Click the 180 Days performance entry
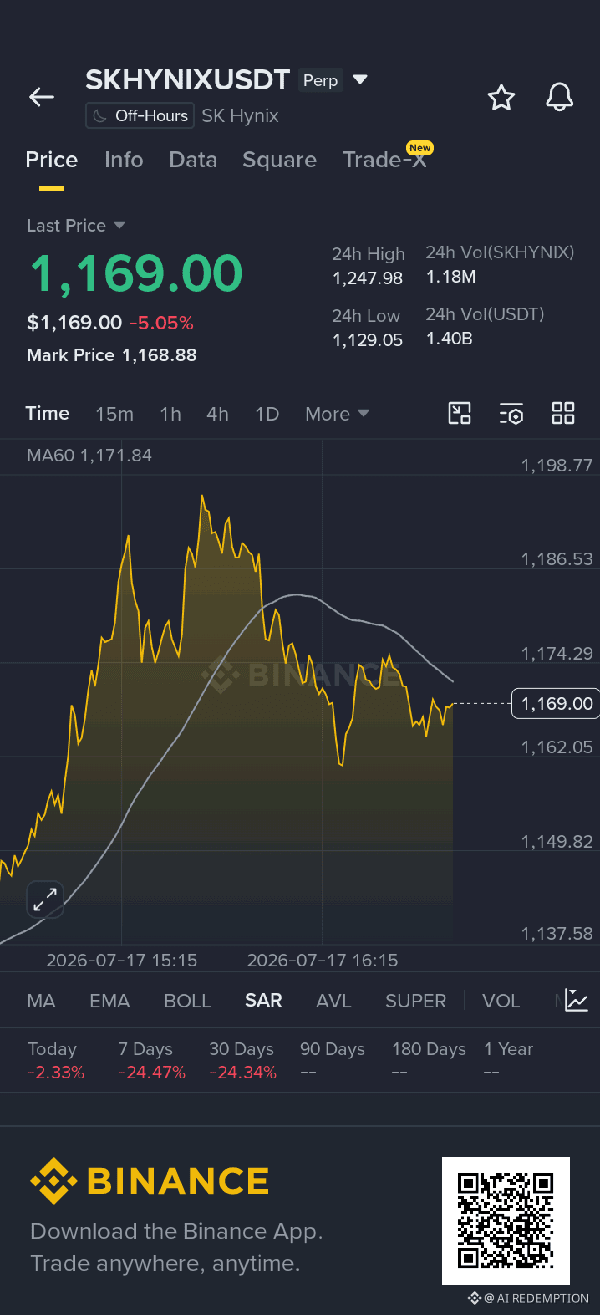 coord(429,1060)
